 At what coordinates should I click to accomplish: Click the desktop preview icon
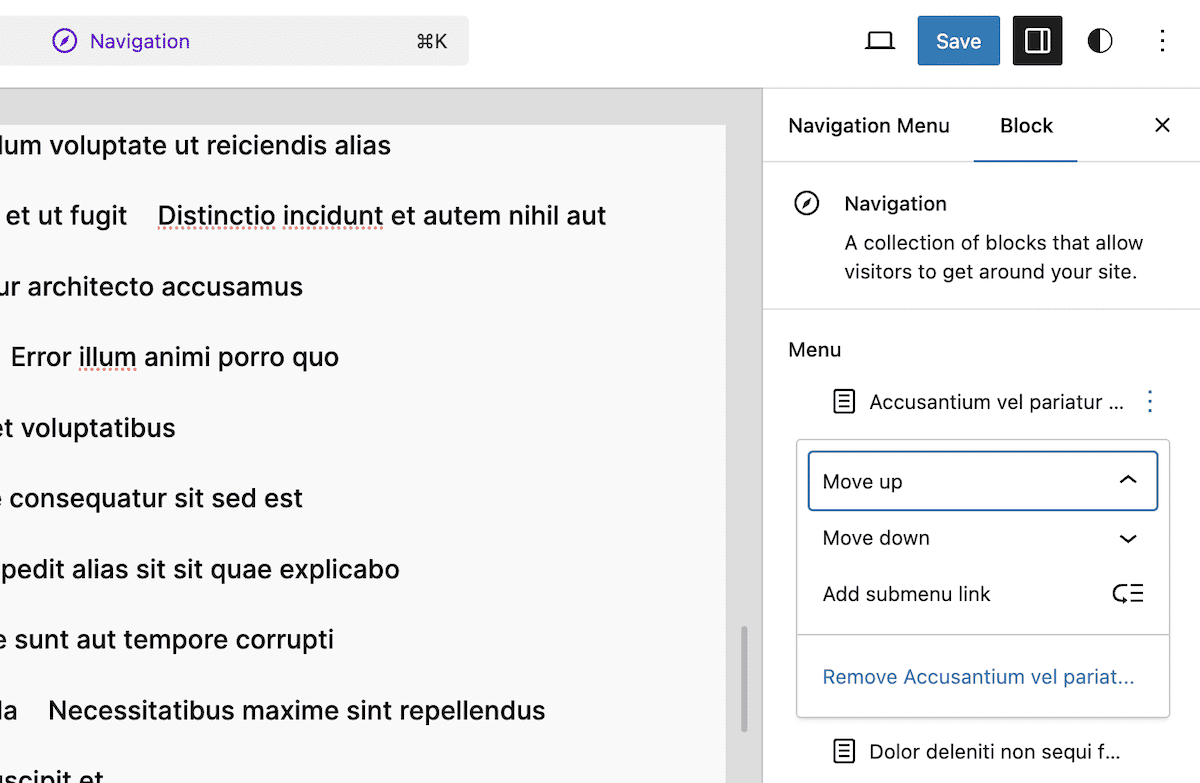point(879,41)
